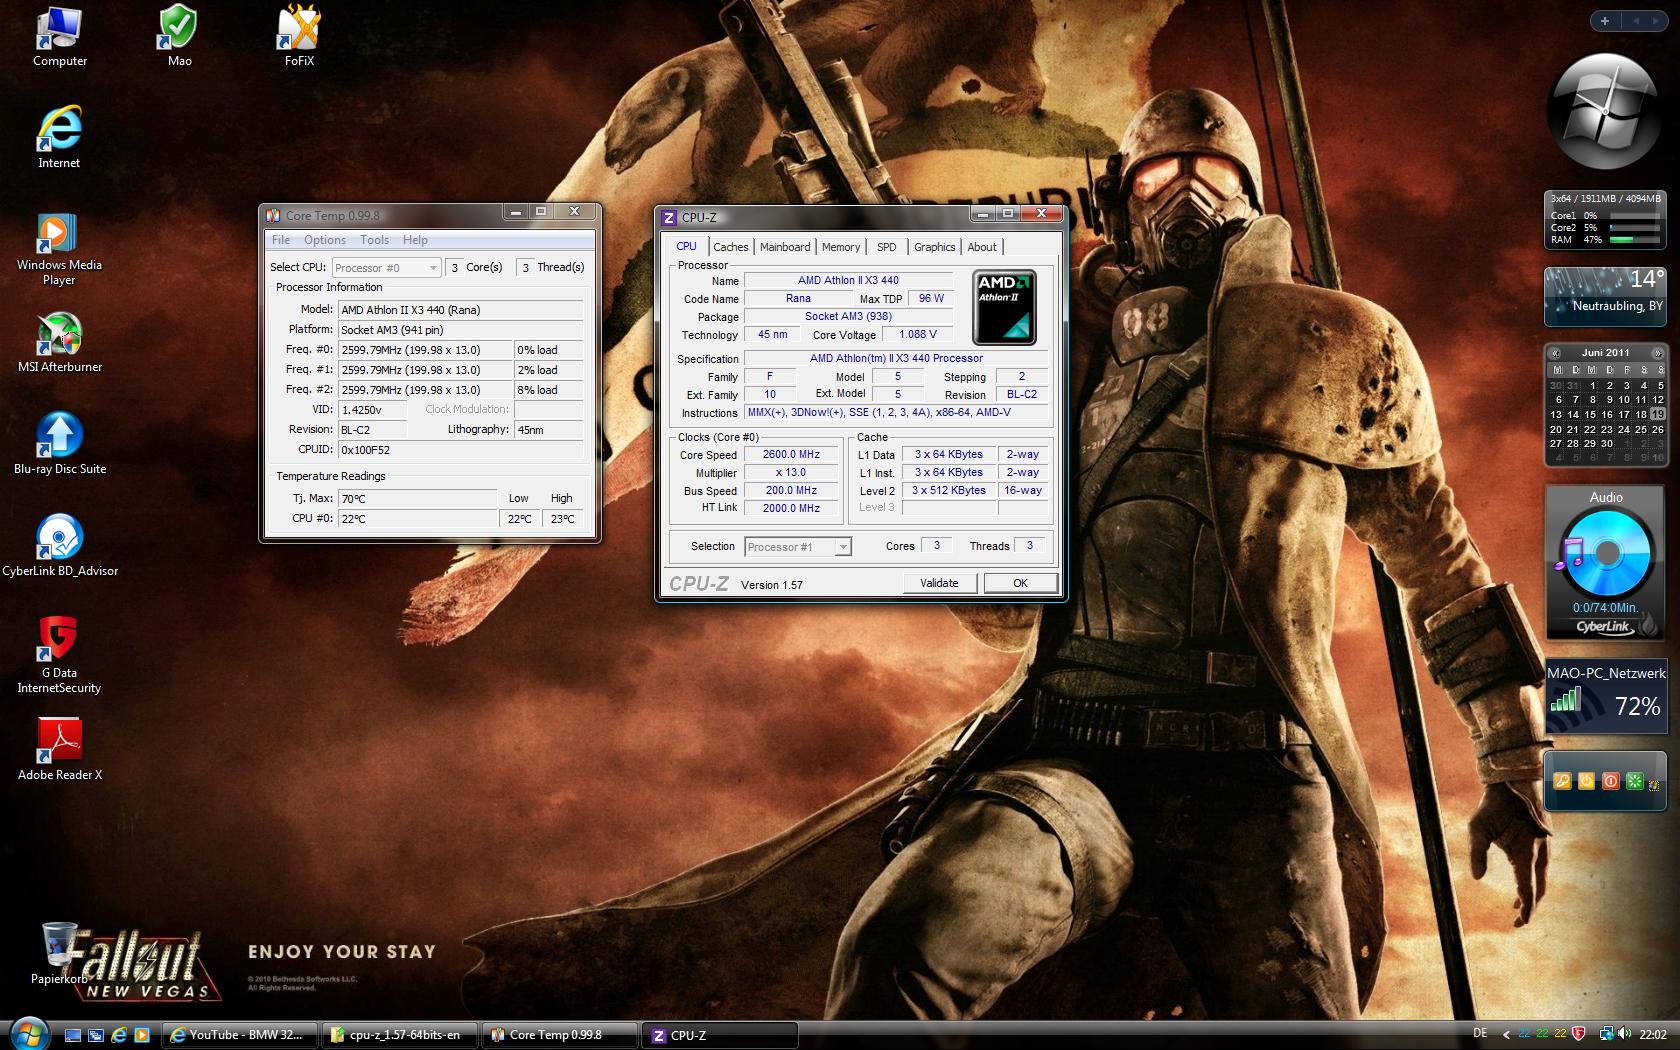Switch to the About tab in CPU-Z
Viewport: 1680px width, 1050px height.
tap(982, 247)
